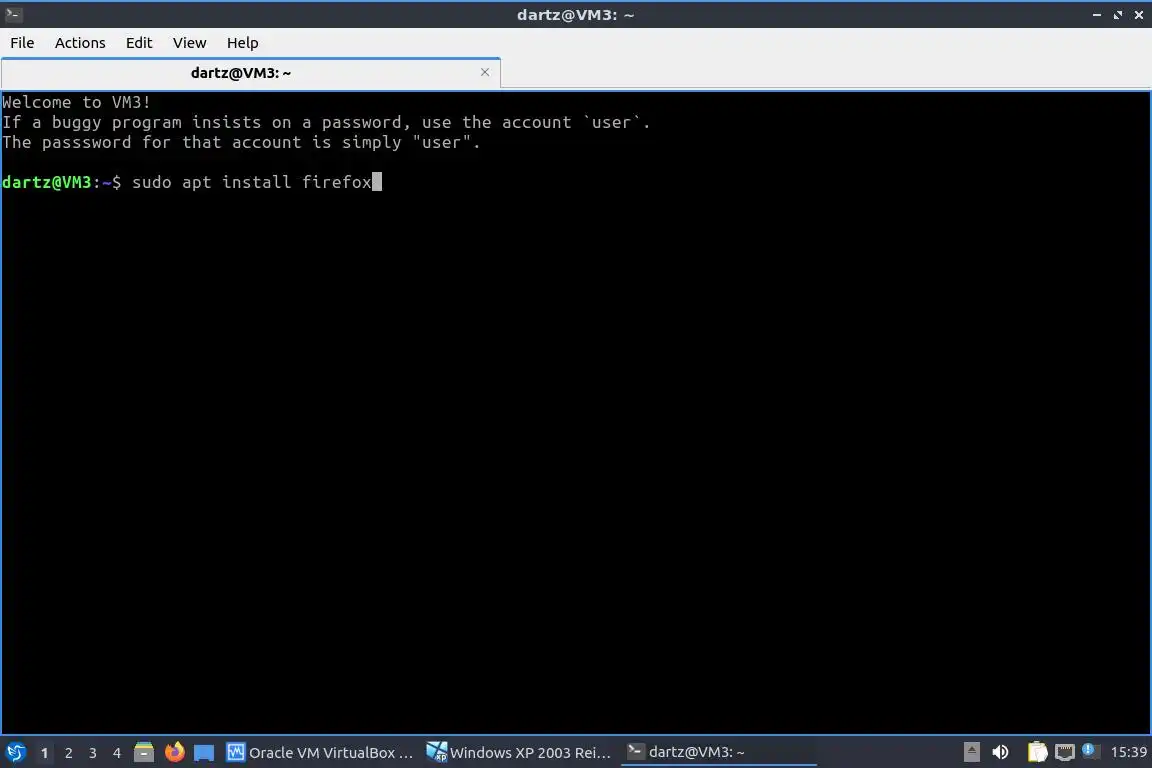The width and height of the screenshot is (1152, 768).
Task: Switch to workspace 3
Action: pyautogui.click(x=93, y=753)
